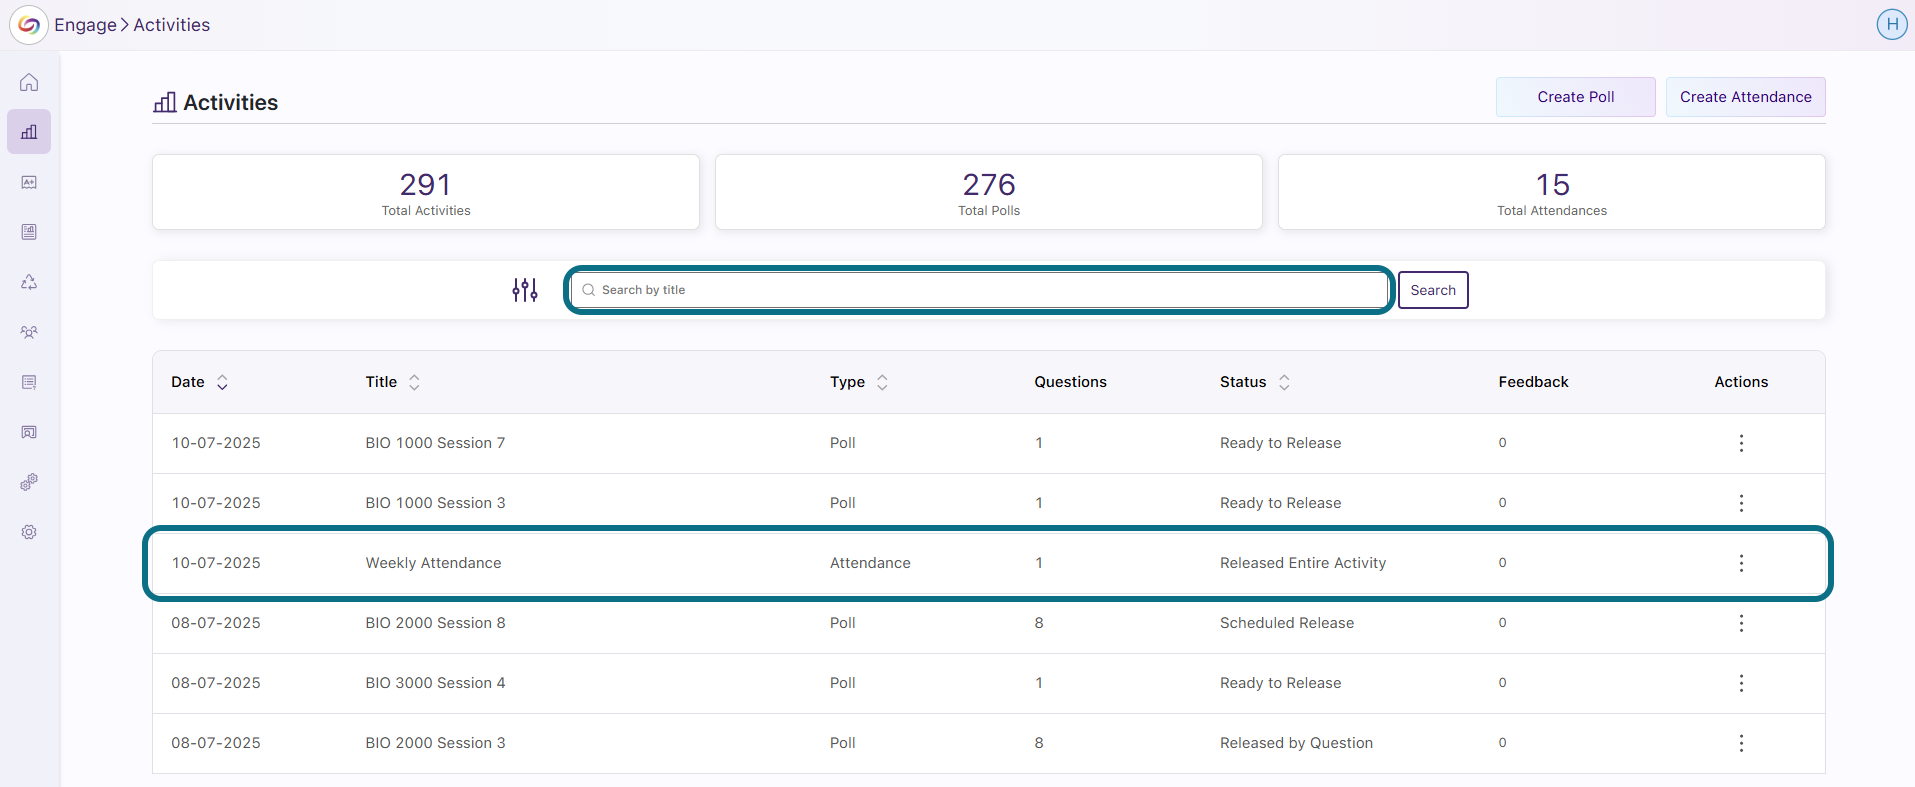Image resolution: width=1915 pixels, height=787 pixels.
Task: Open the people group sidebar icon
Action: [29, 332]
